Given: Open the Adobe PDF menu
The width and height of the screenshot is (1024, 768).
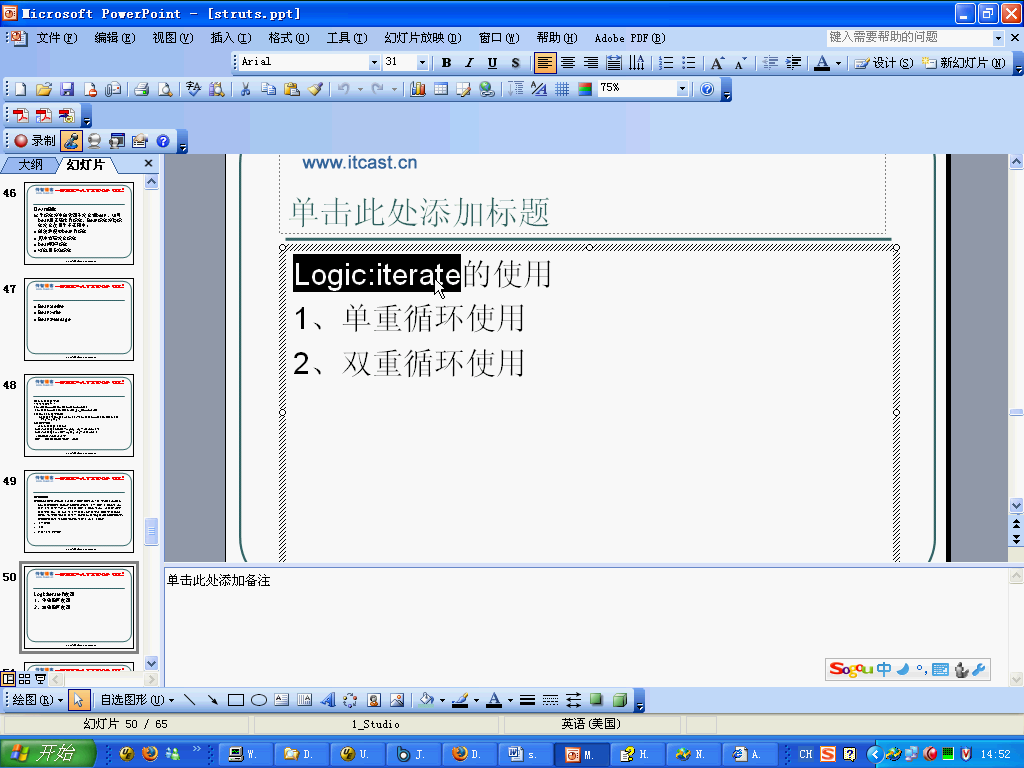Looking at the screenshot, I should [630, 38].
